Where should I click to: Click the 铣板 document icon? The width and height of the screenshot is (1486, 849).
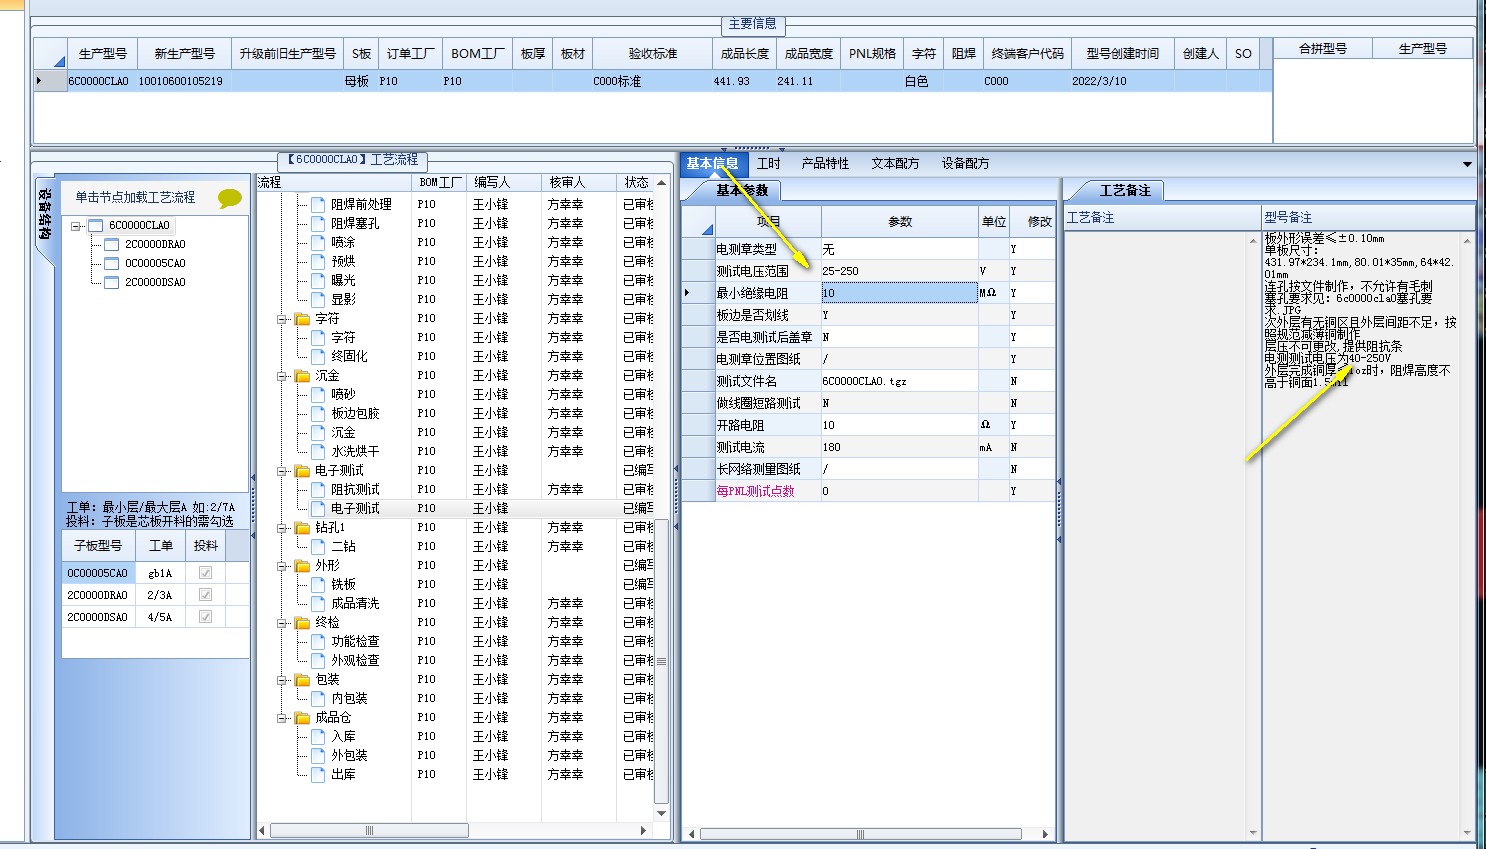[318, 584]
